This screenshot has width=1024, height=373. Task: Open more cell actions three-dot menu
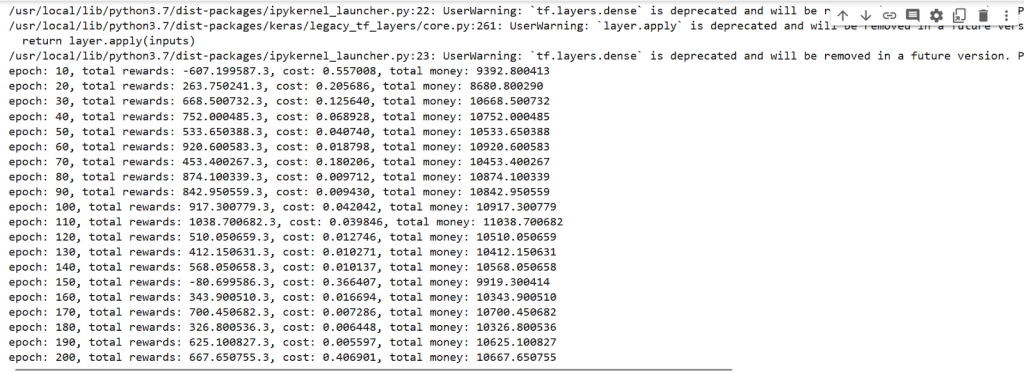click(1006, 16)
